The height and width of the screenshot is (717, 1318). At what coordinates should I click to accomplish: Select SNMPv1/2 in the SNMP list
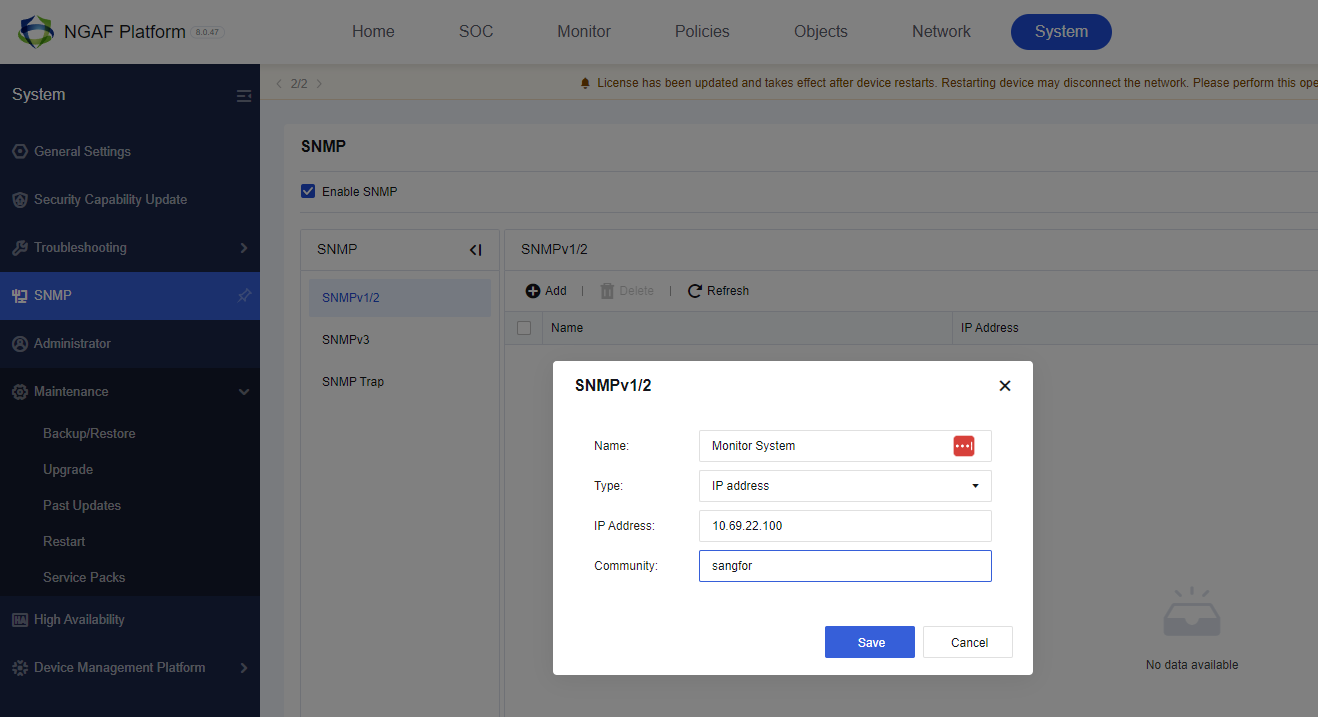tap(400, 298)
